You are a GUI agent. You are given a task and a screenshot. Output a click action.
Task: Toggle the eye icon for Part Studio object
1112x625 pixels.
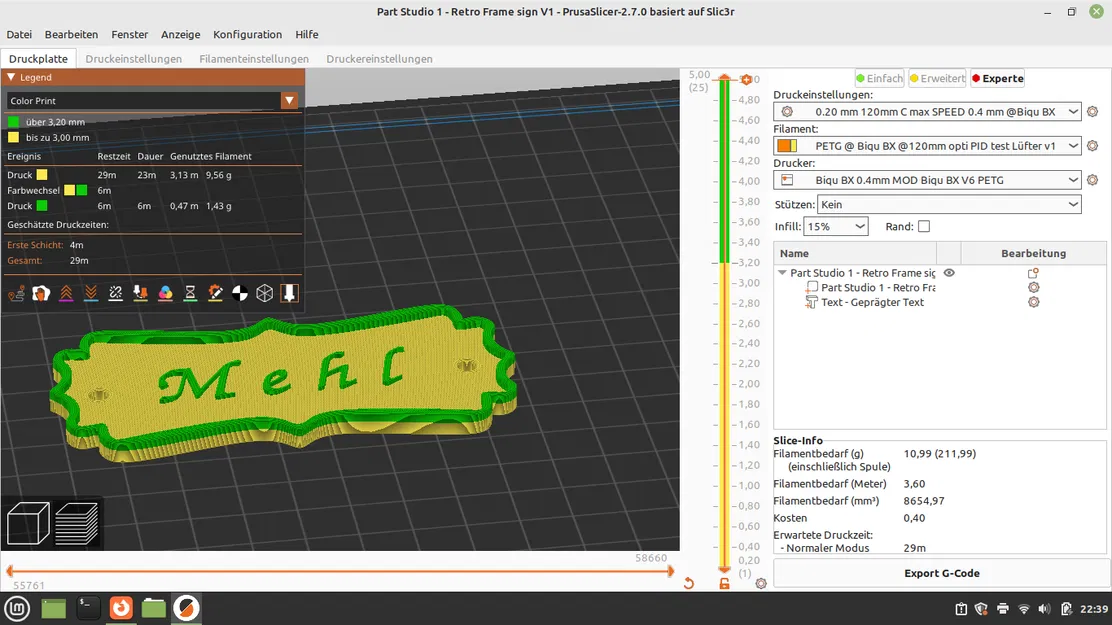[949, 272]
